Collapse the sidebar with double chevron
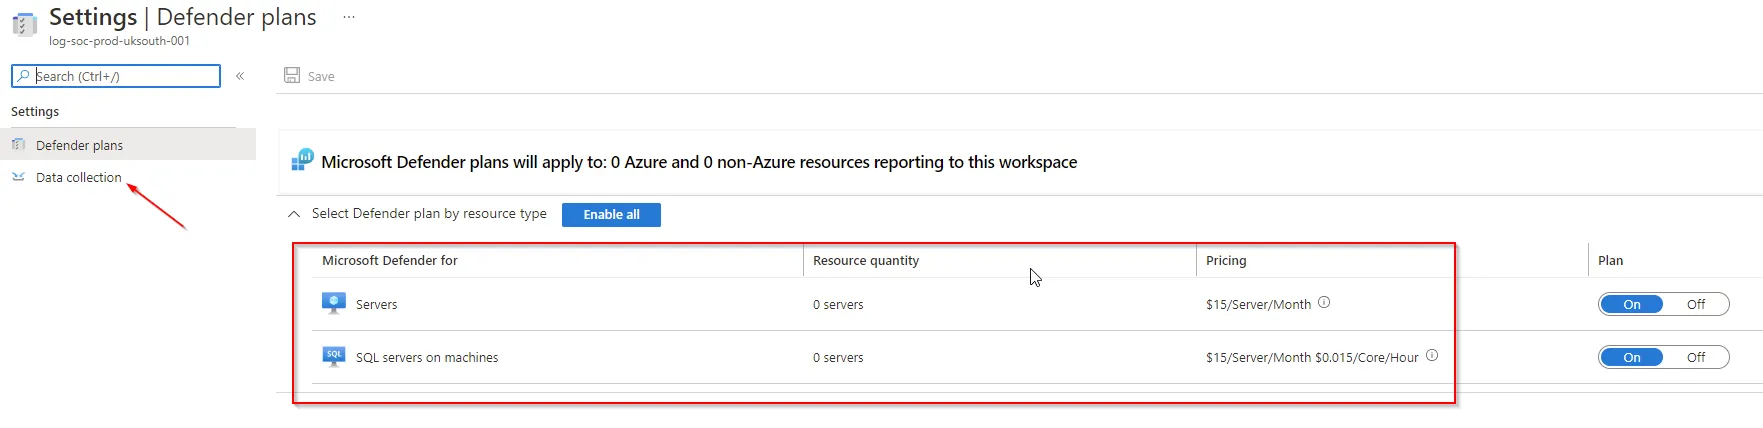1763x428 pixels. [240, 76]
